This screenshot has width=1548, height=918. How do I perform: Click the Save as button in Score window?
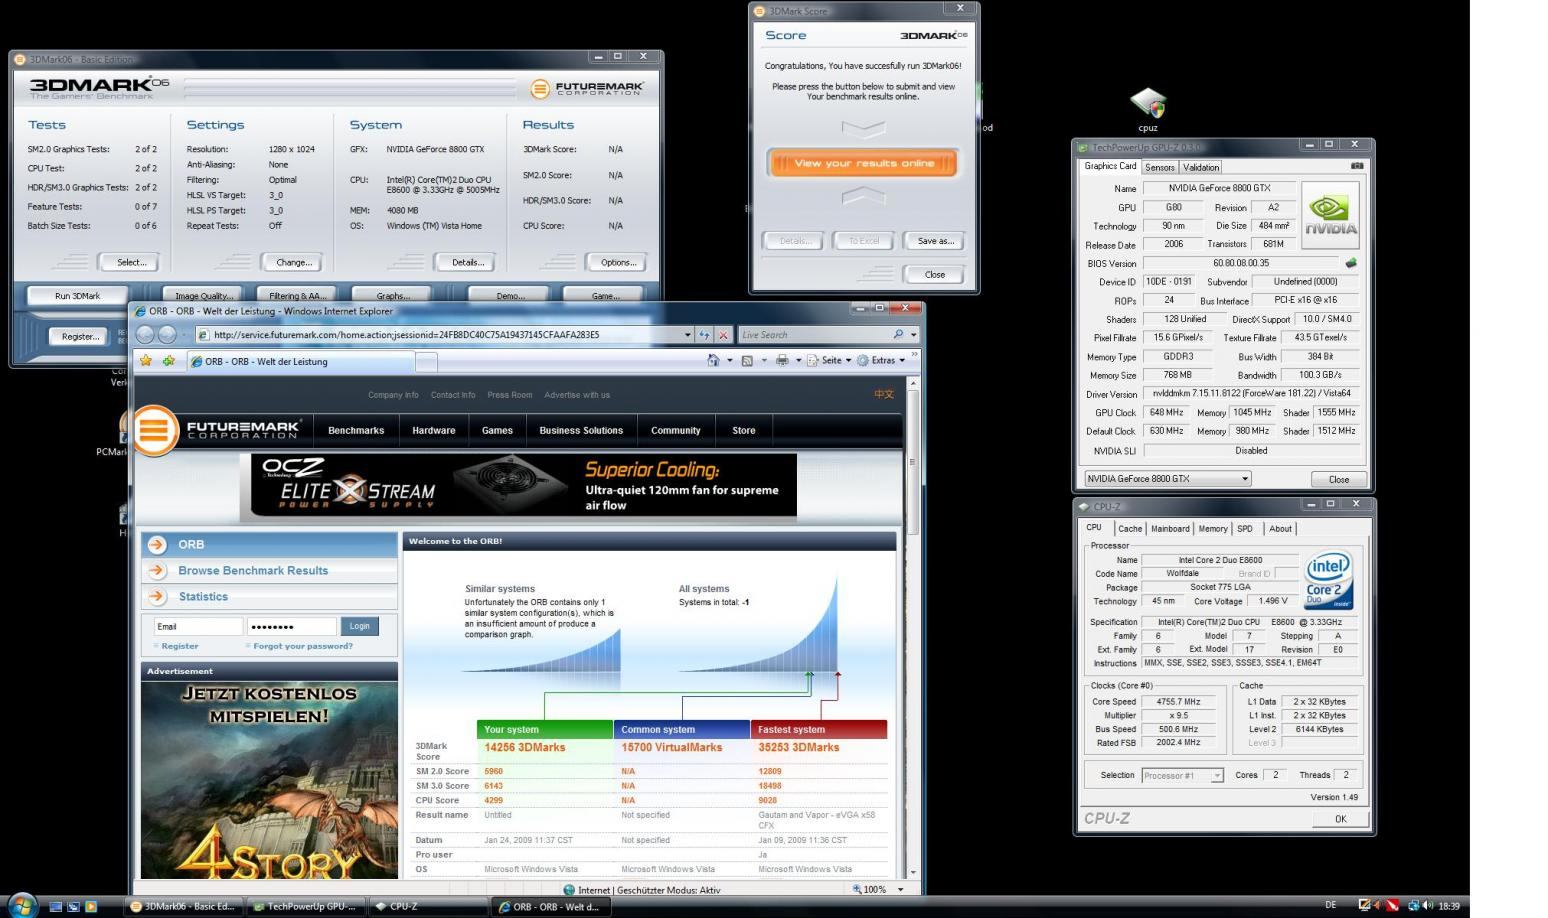(935, 241)
